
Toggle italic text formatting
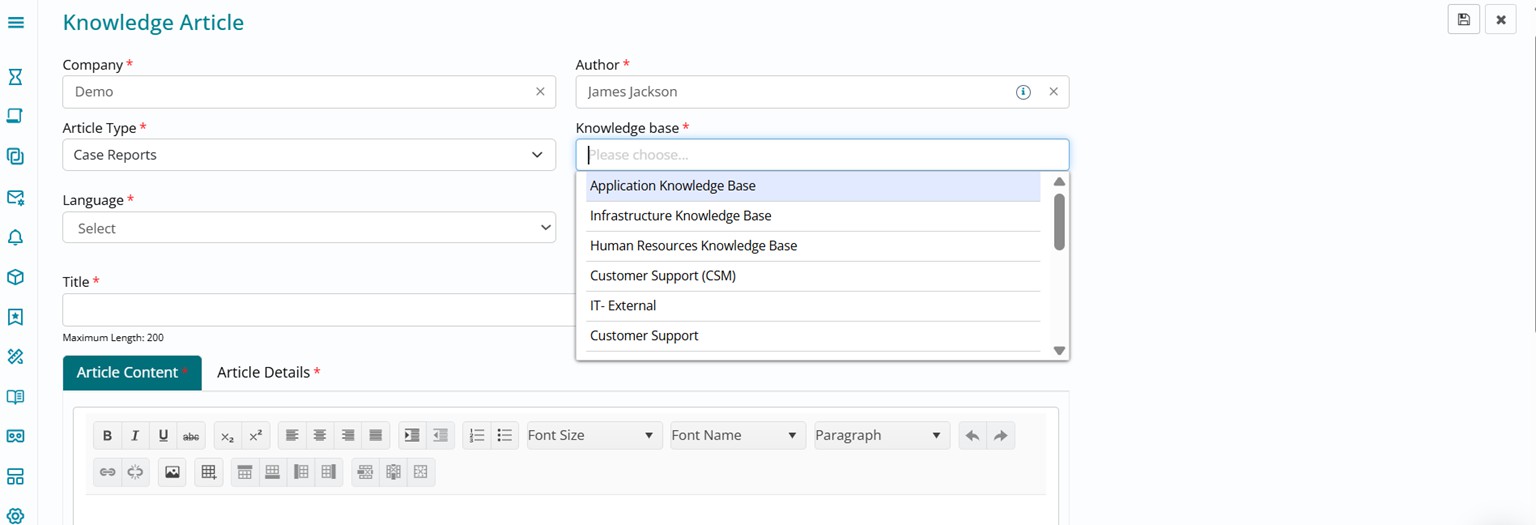point(135,436)
